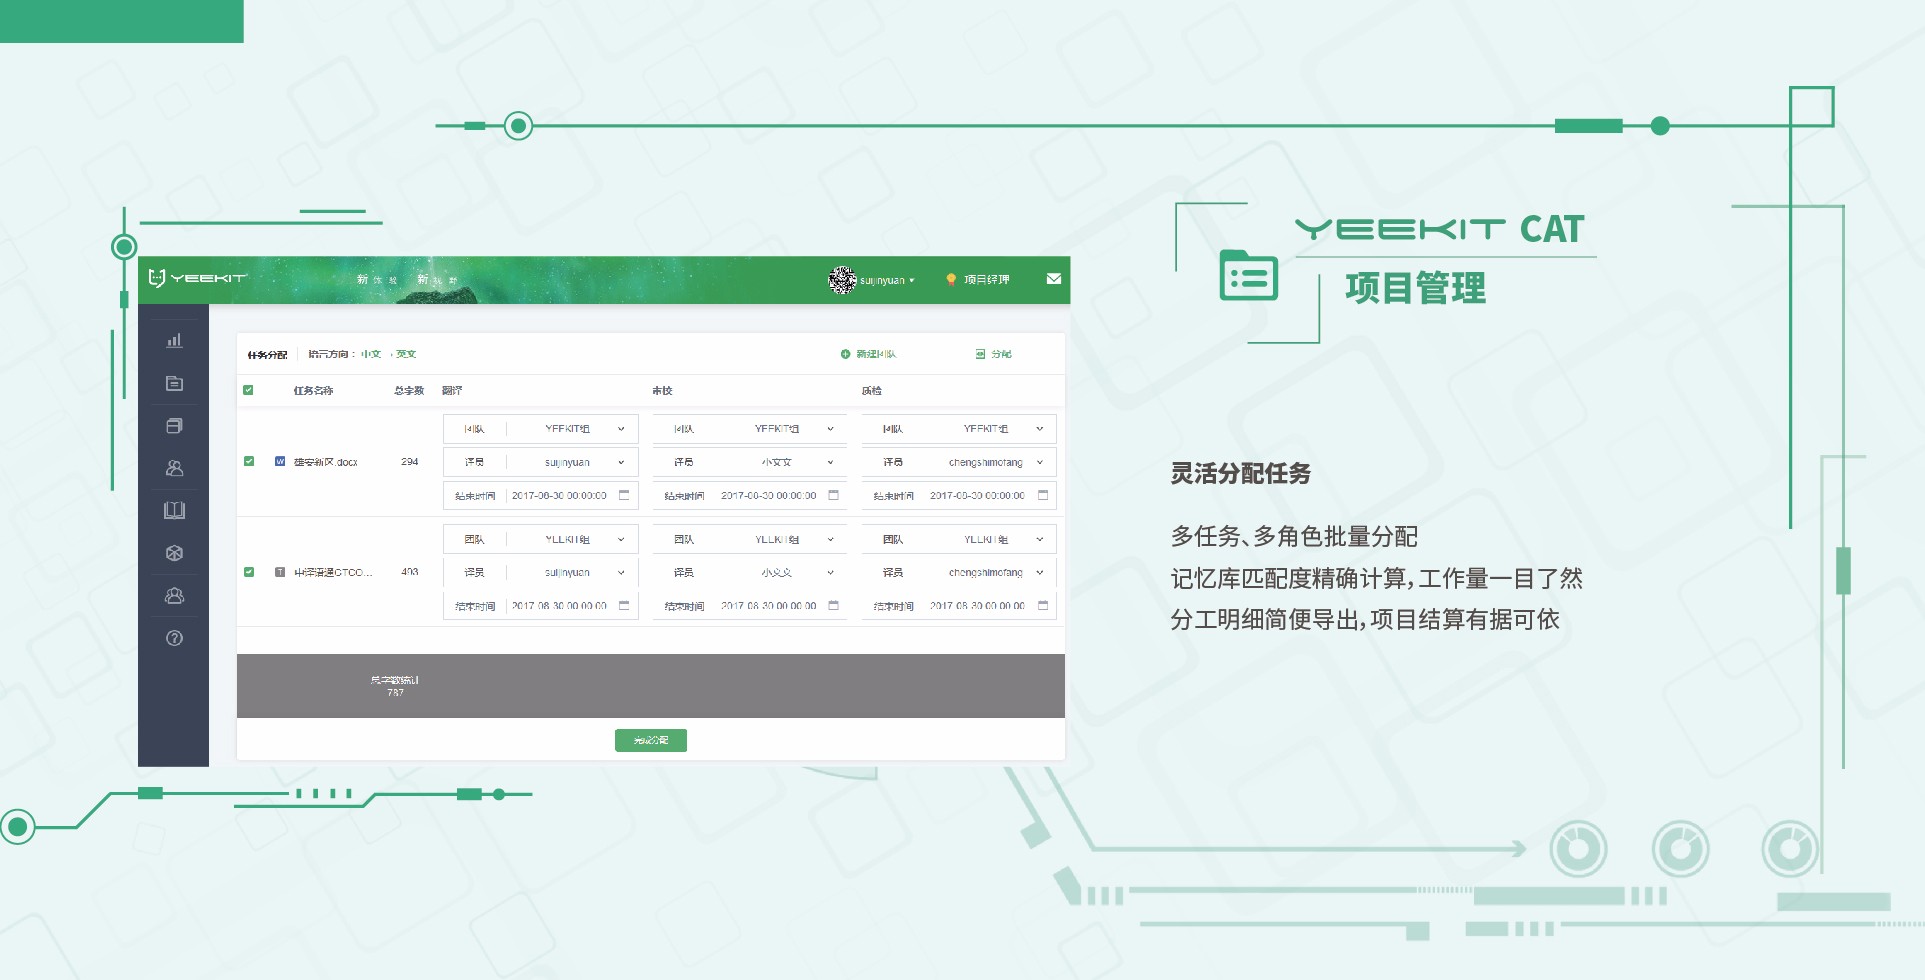Open the user contacts sidebar icon

point(174,468)
